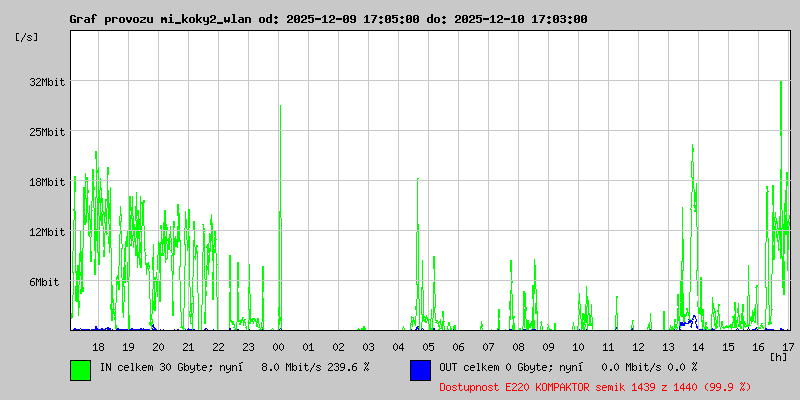The height and width of the screenshot is (400, 800).
Task: Click the hour 21 x-axis label
Action: click(188, 347)
